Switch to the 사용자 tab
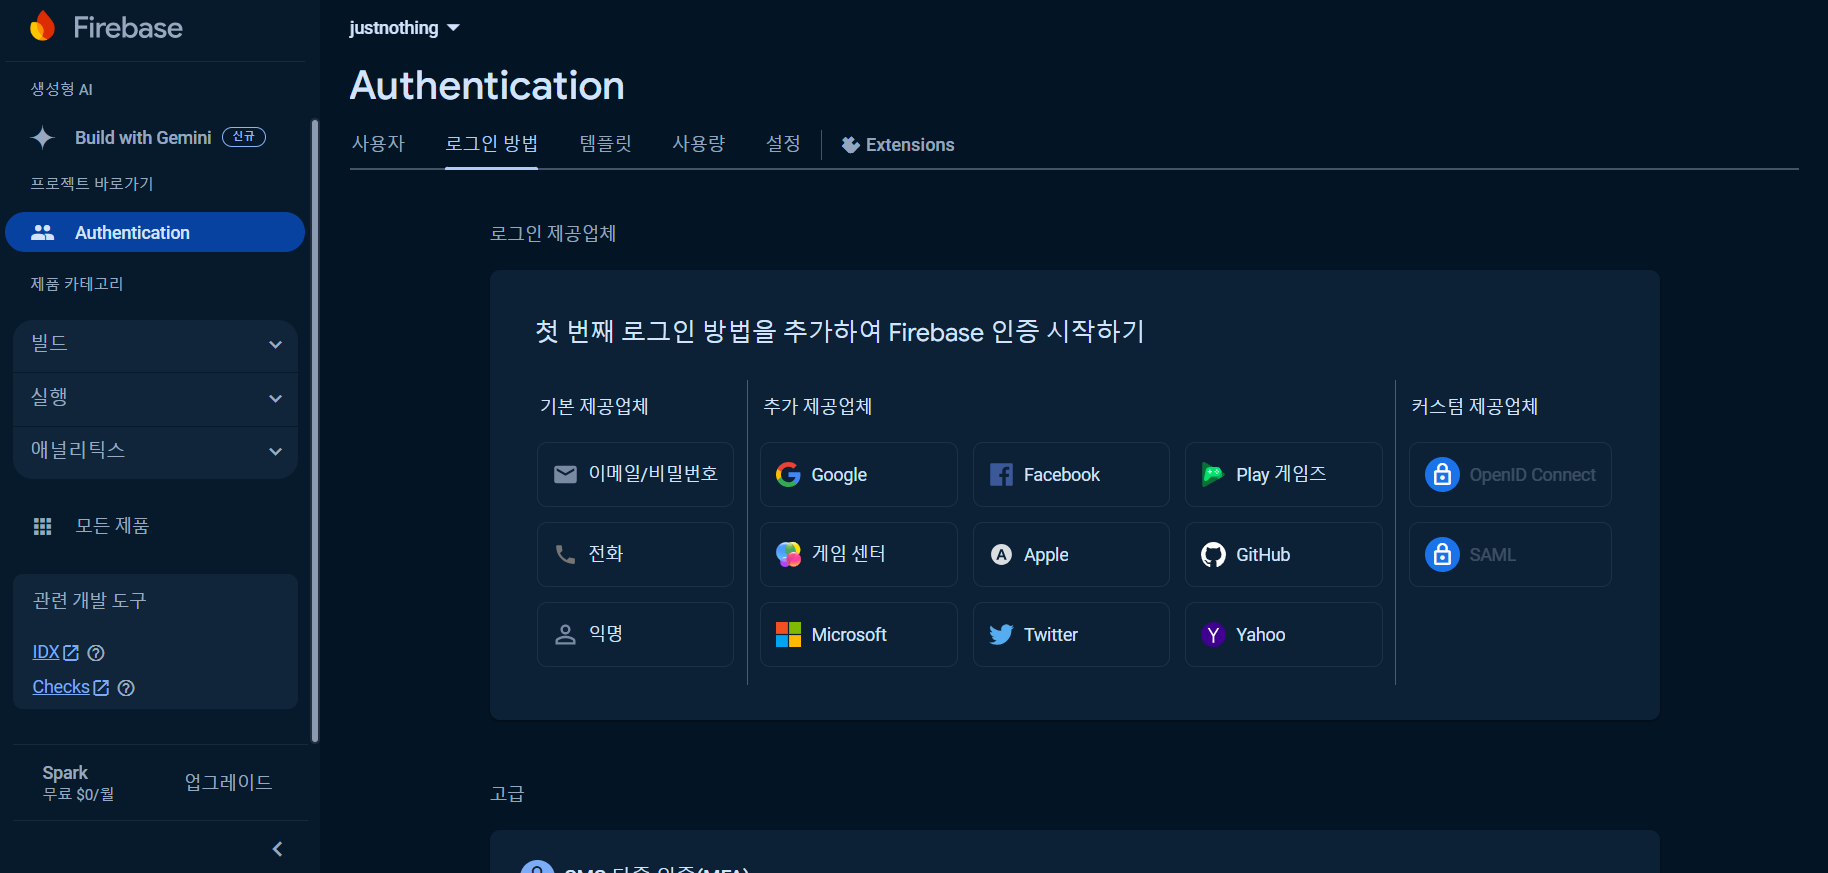Viewport: 1828px width, 873px height. point(378,144)
